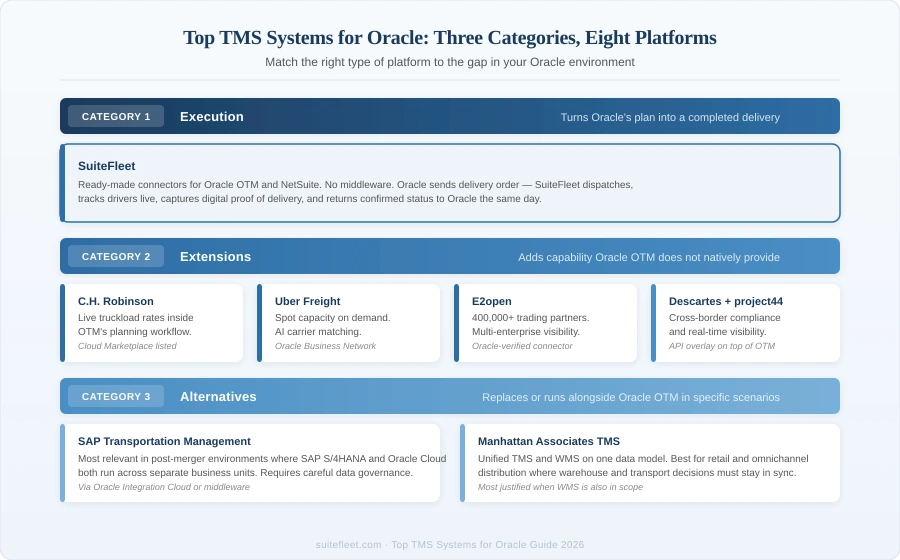
Task: Click 'Most relevant in post-merger environments' text
Action: point(262,465)
